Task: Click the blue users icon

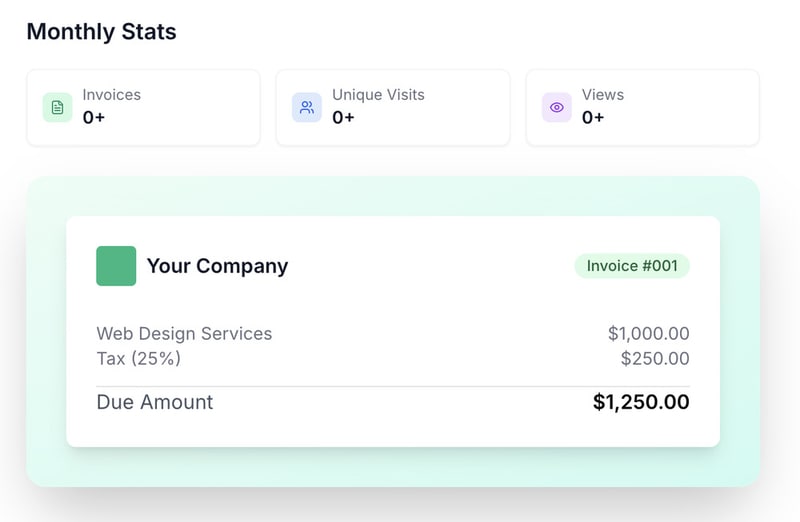Action: [x=307, y=107]
